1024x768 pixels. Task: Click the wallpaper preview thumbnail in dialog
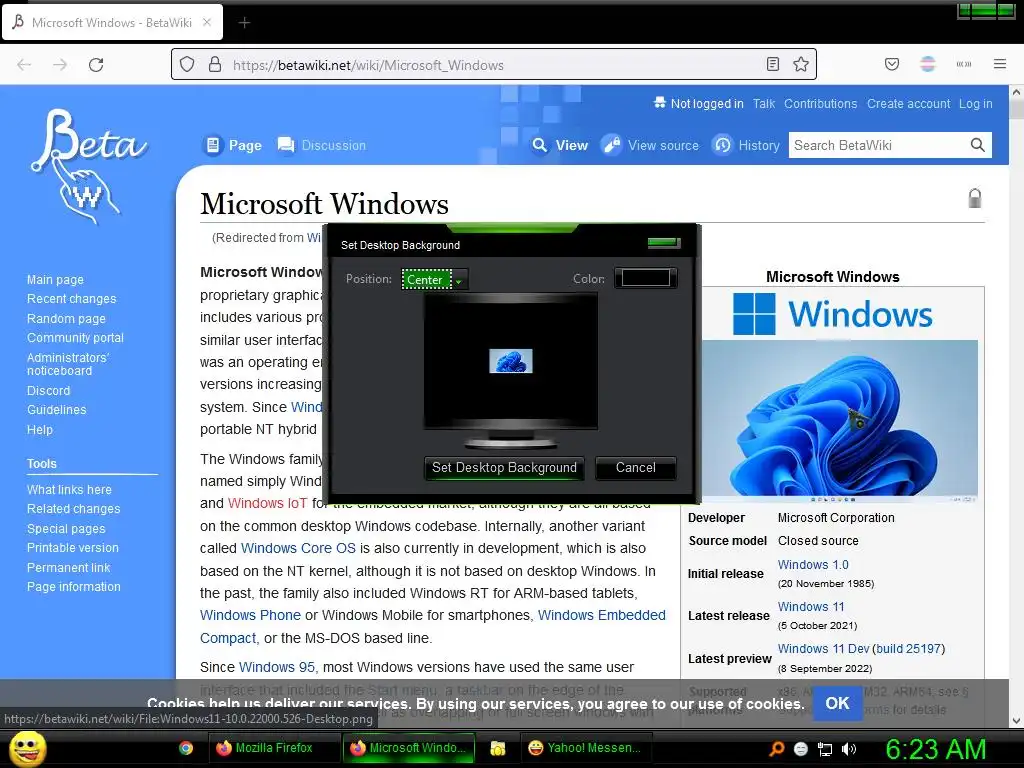[511, 360]
